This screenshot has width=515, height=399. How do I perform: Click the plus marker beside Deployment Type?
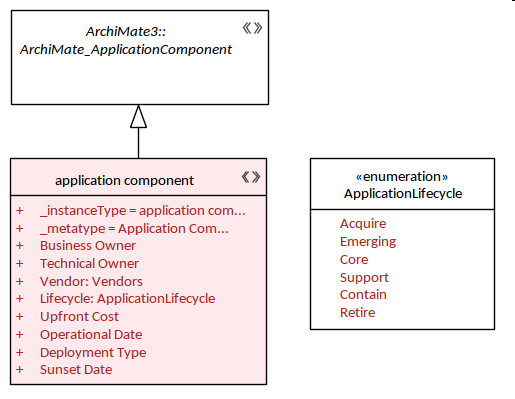point(20,352)
